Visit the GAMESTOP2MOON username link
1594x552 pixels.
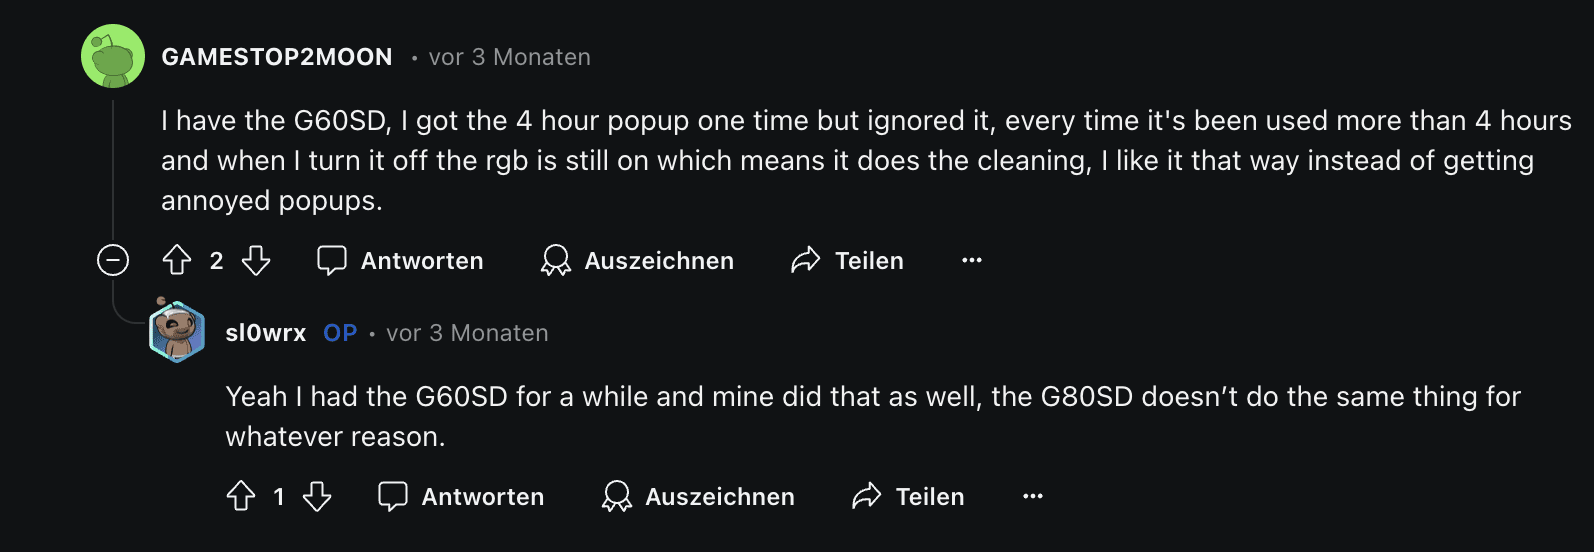277,57
